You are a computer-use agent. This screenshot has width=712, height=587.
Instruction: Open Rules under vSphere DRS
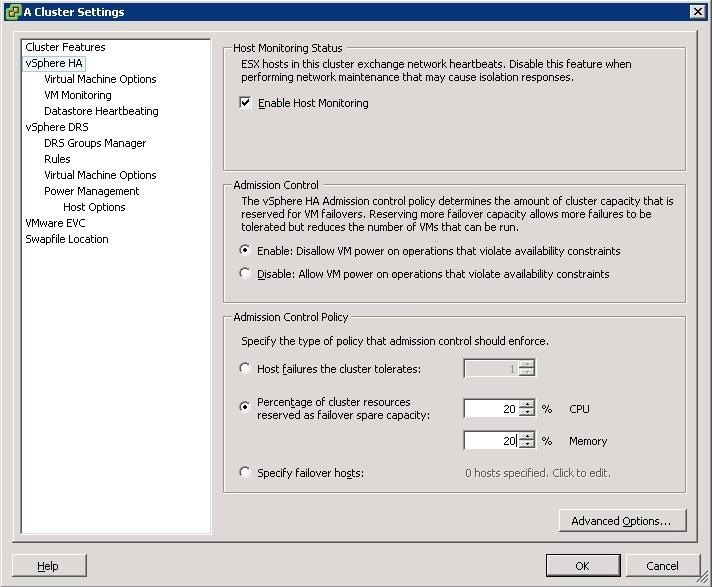tap(57, 159)
